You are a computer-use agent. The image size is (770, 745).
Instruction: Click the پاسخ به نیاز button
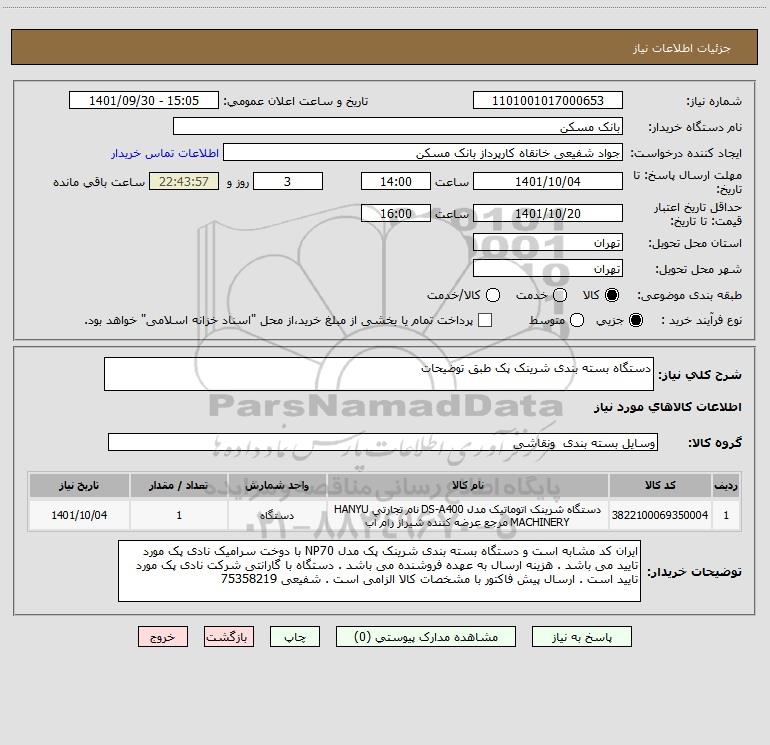coord(581,636)
